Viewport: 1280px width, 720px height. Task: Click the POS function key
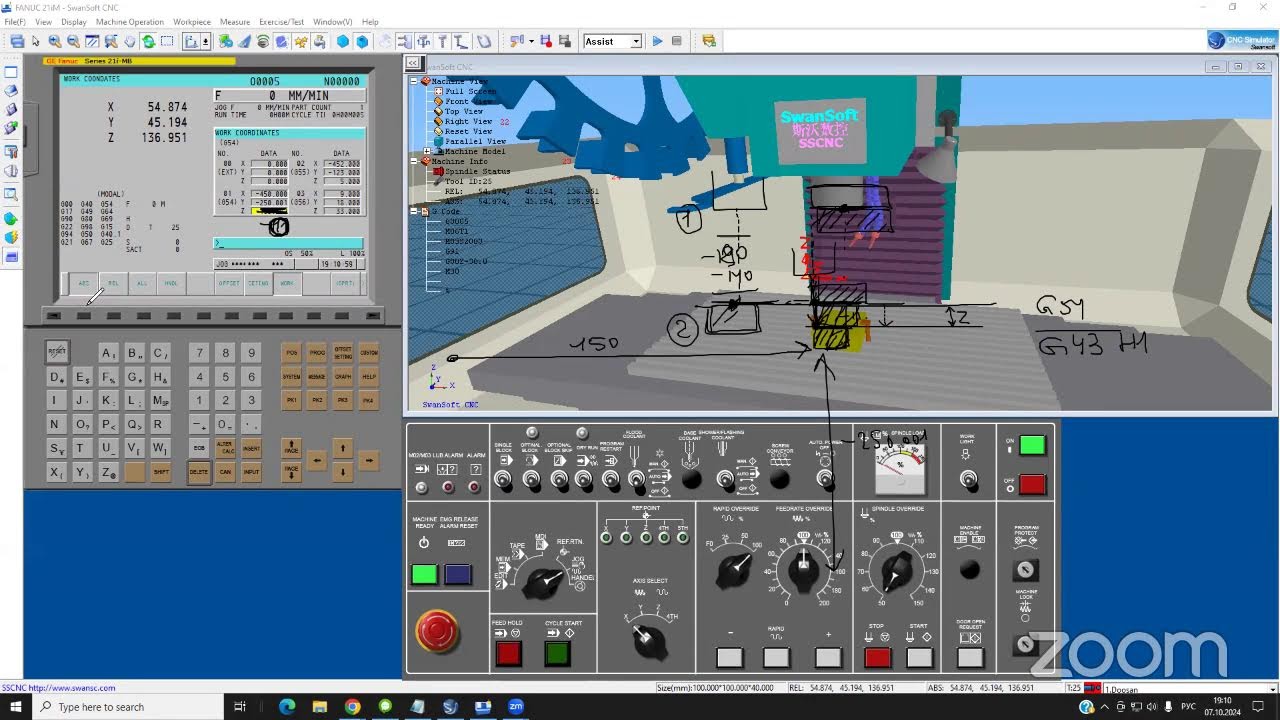[291, 353]
